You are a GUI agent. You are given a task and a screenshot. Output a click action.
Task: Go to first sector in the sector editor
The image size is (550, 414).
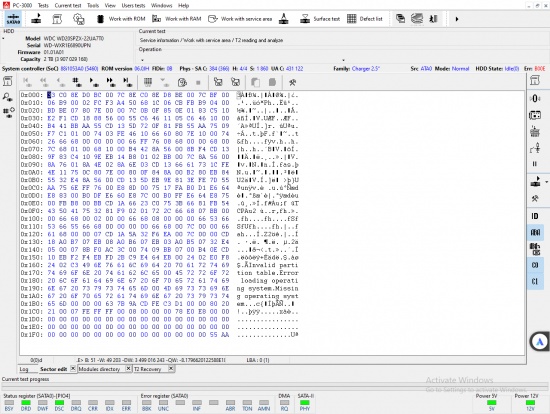[26, 82]
